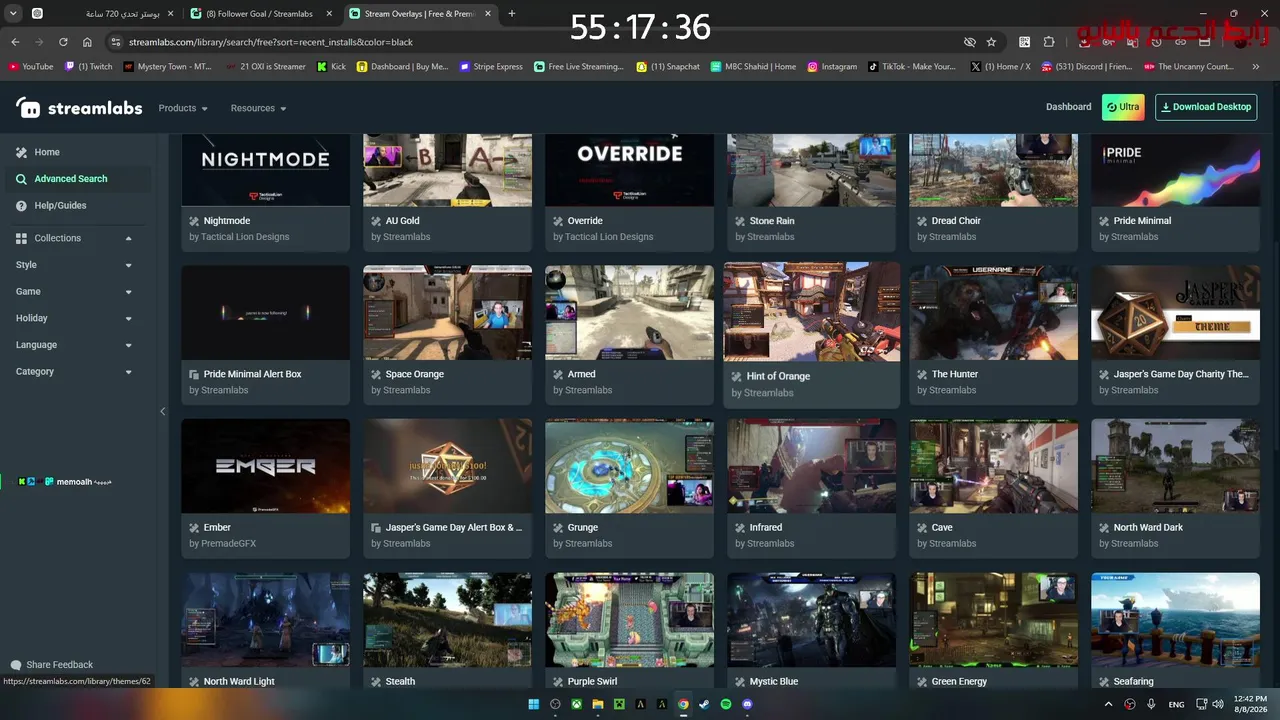Open the Dread Choir theme title
The height and width of the screenshot is (720, 1280).
pos(956,221)
